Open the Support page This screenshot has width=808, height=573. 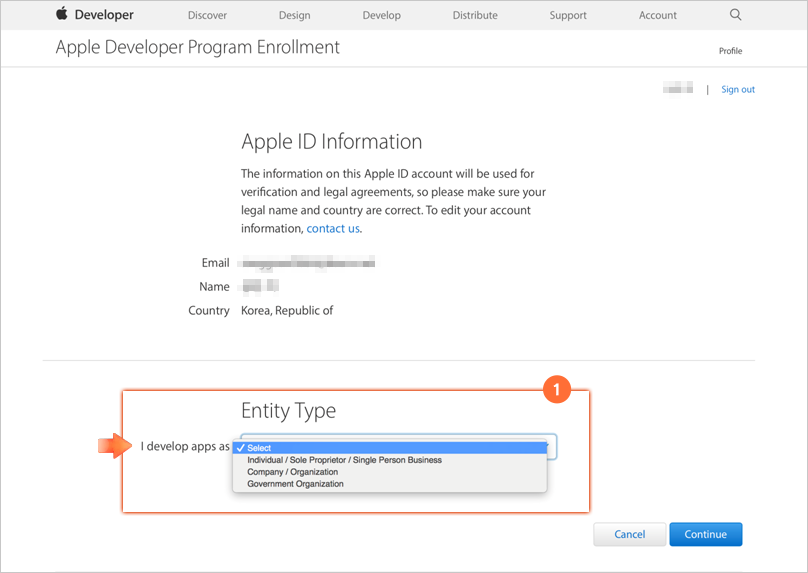tap(568, 15)
